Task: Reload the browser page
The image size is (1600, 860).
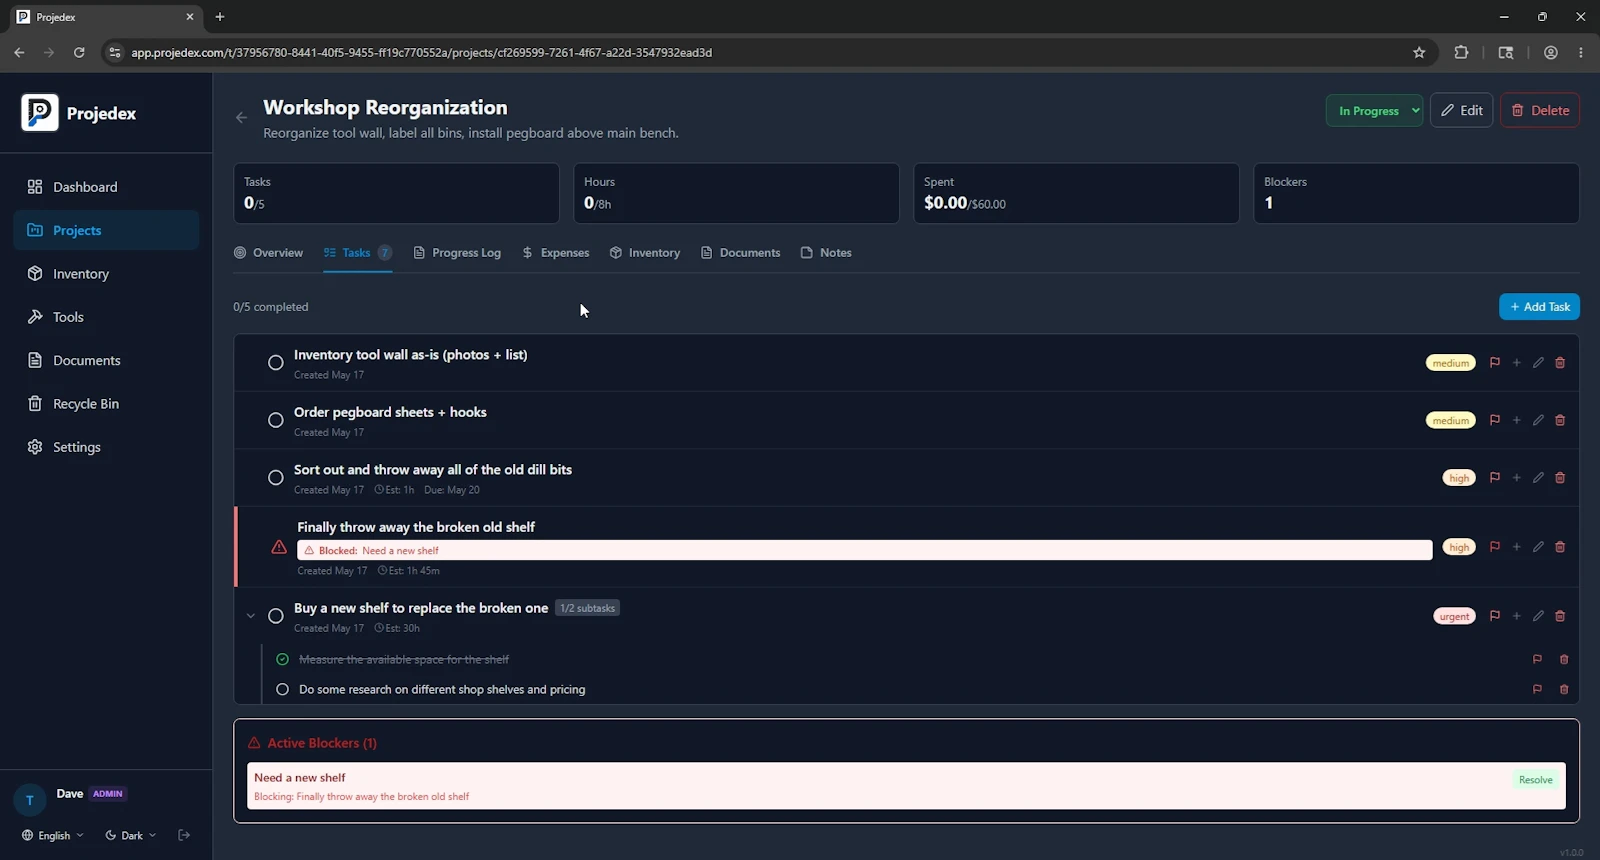Action: pyautogui.click(x=79, y=53)
